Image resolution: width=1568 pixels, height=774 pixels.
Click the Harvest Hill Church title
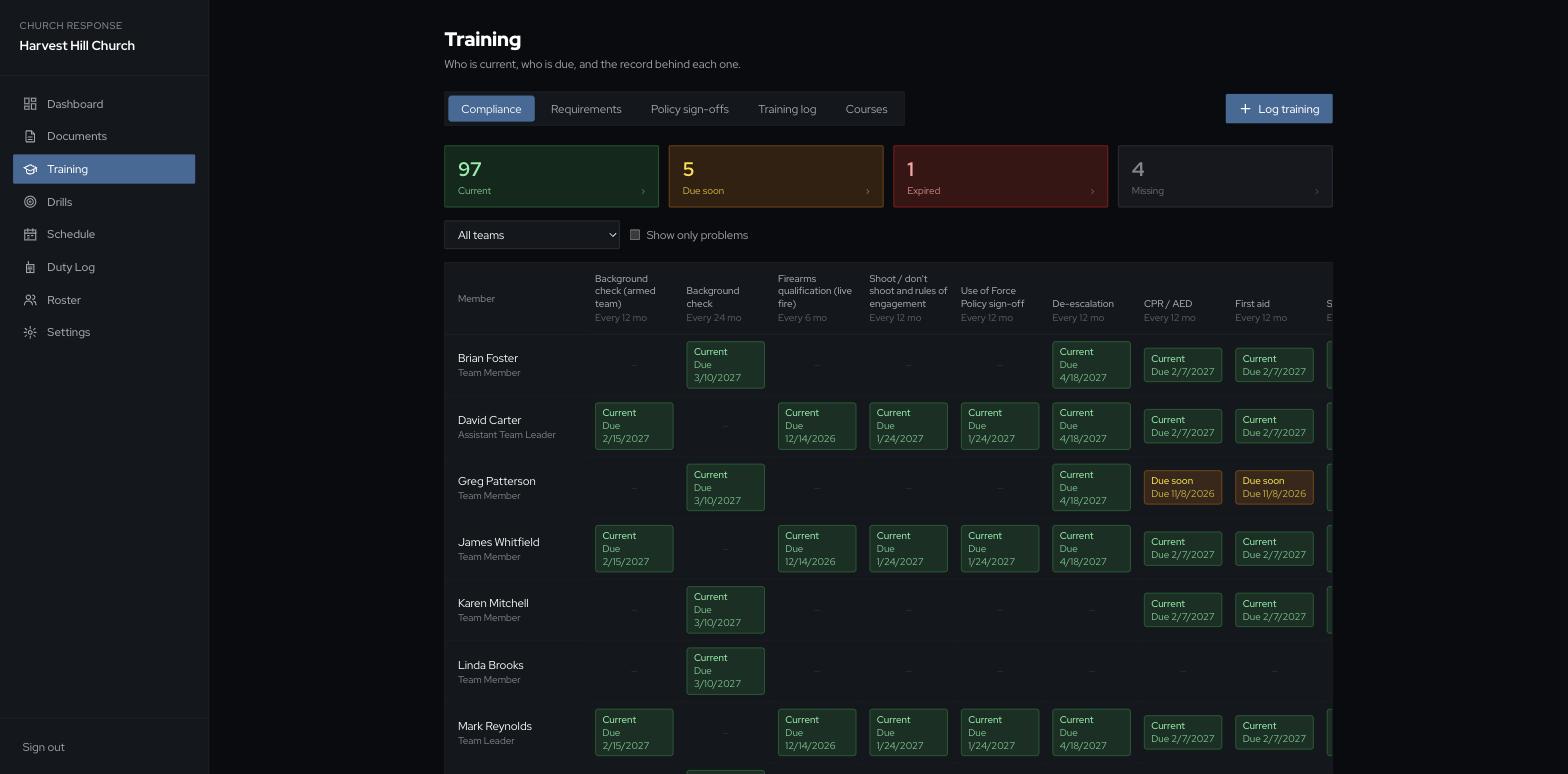[77, 46]
